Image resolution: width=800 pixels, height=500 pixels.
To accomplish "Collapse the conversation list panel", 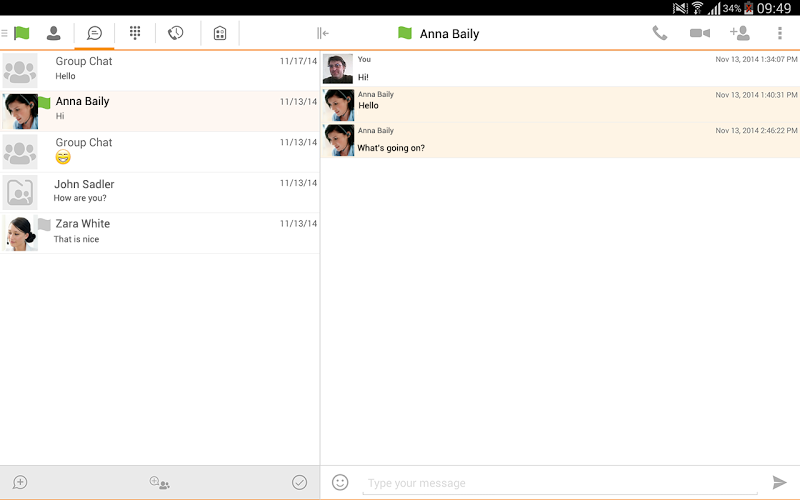I will pos(323,33).
